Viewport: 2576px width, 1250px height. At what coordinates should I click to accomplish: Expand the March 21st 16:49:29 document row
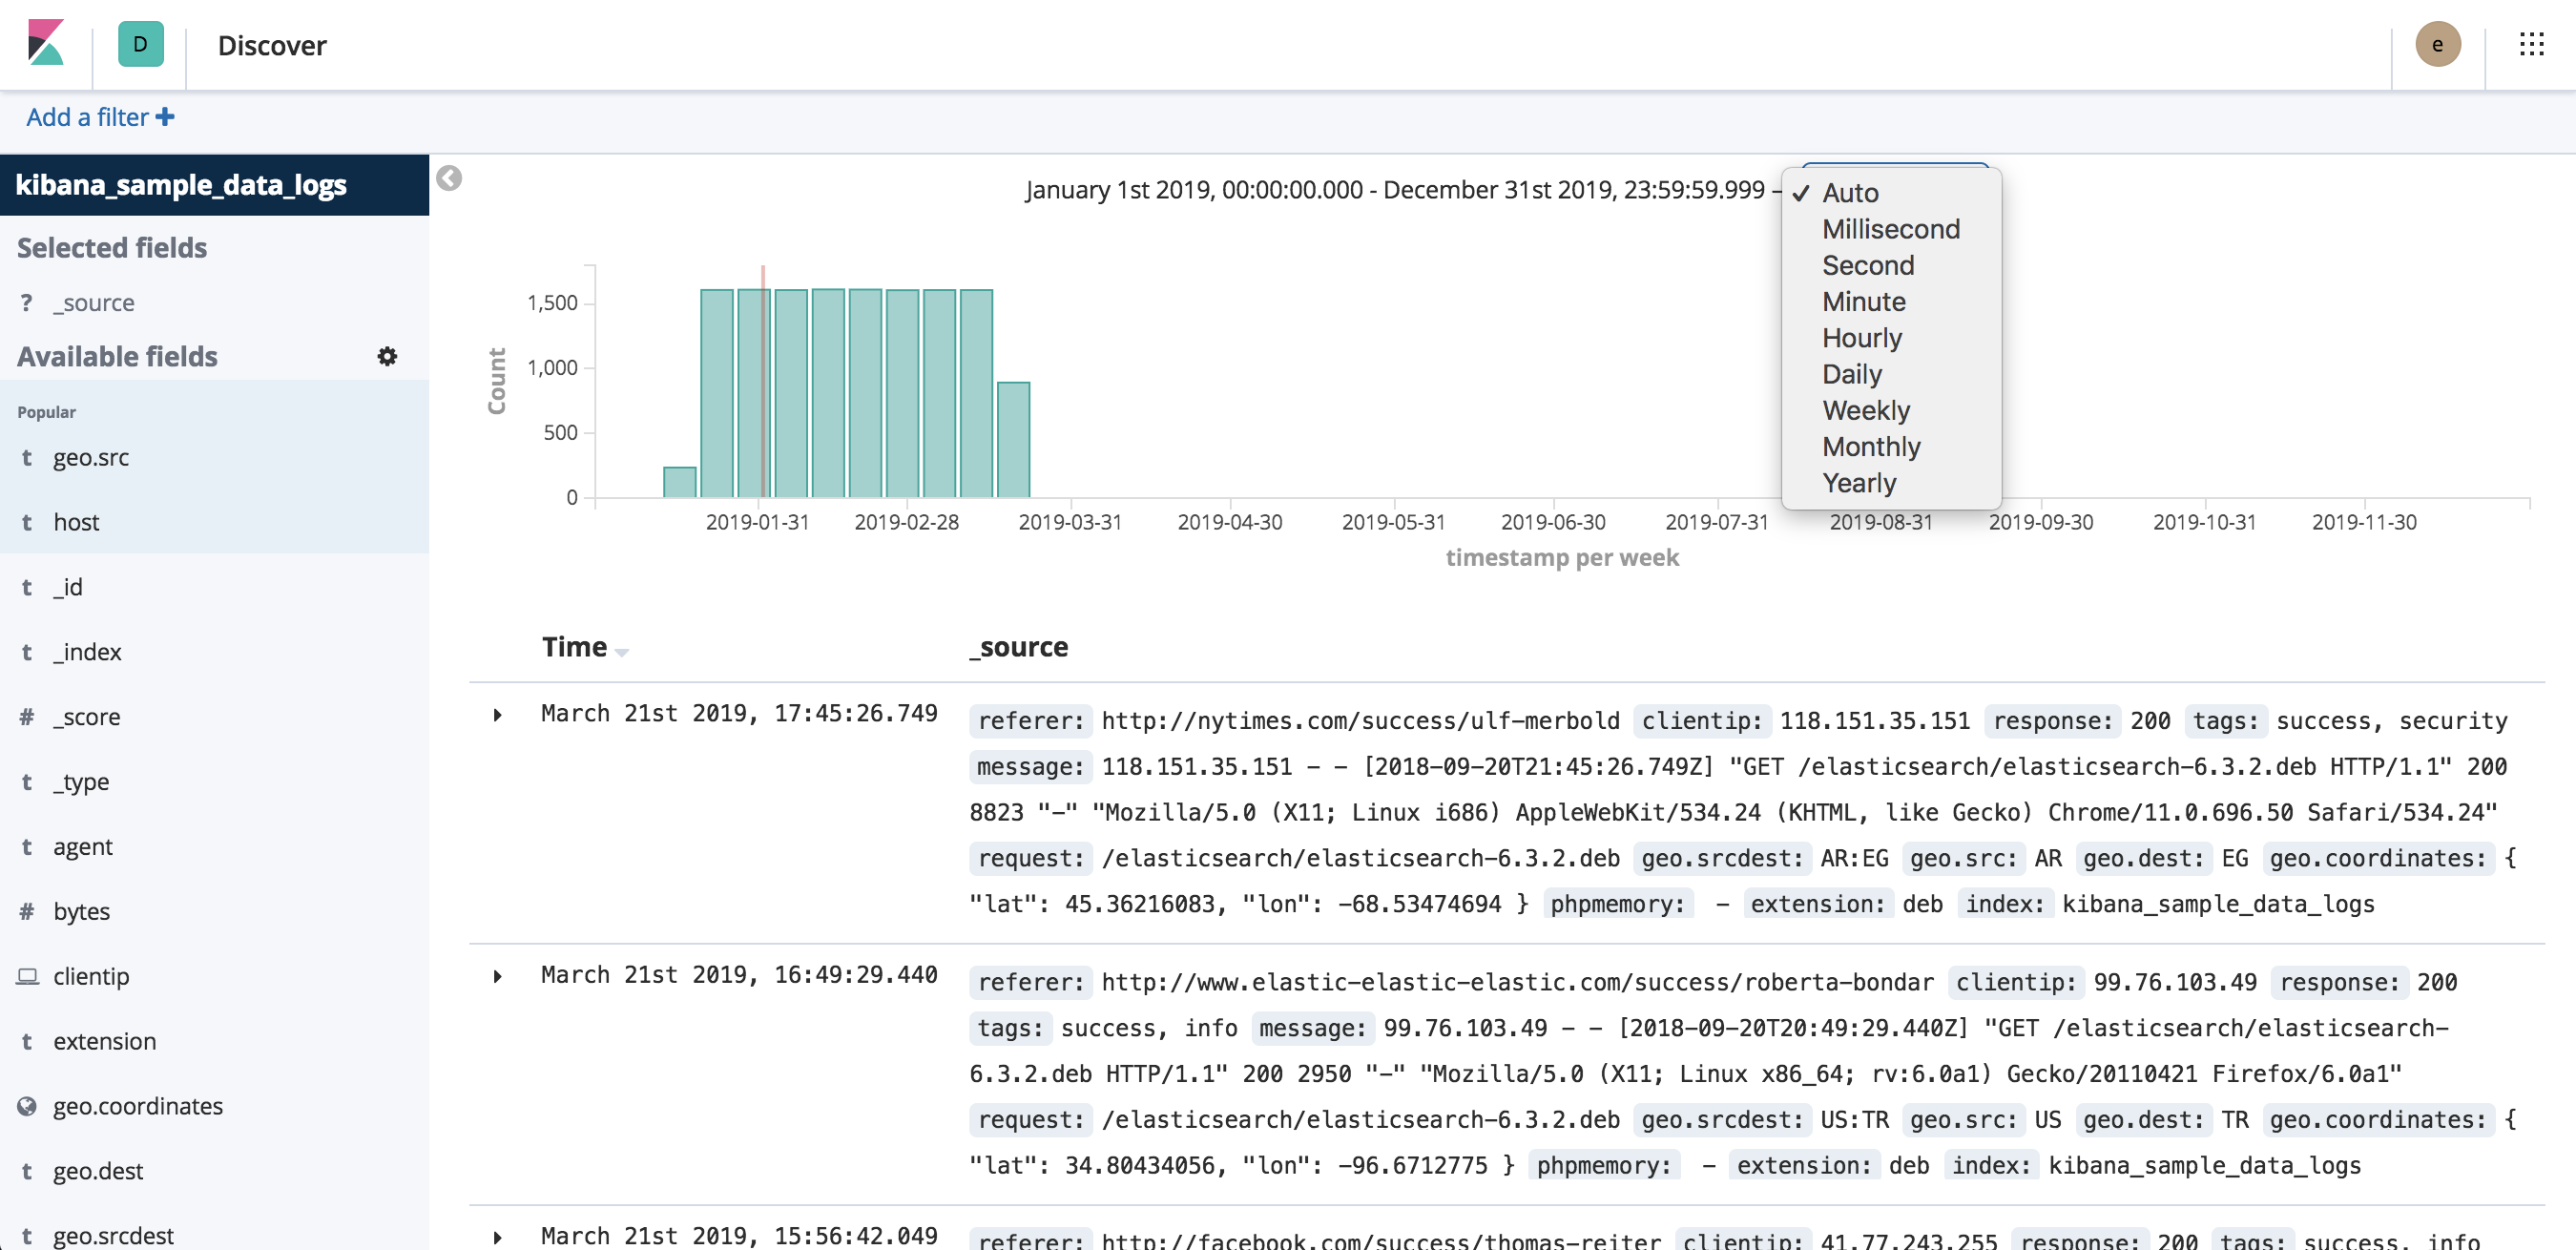497,977
